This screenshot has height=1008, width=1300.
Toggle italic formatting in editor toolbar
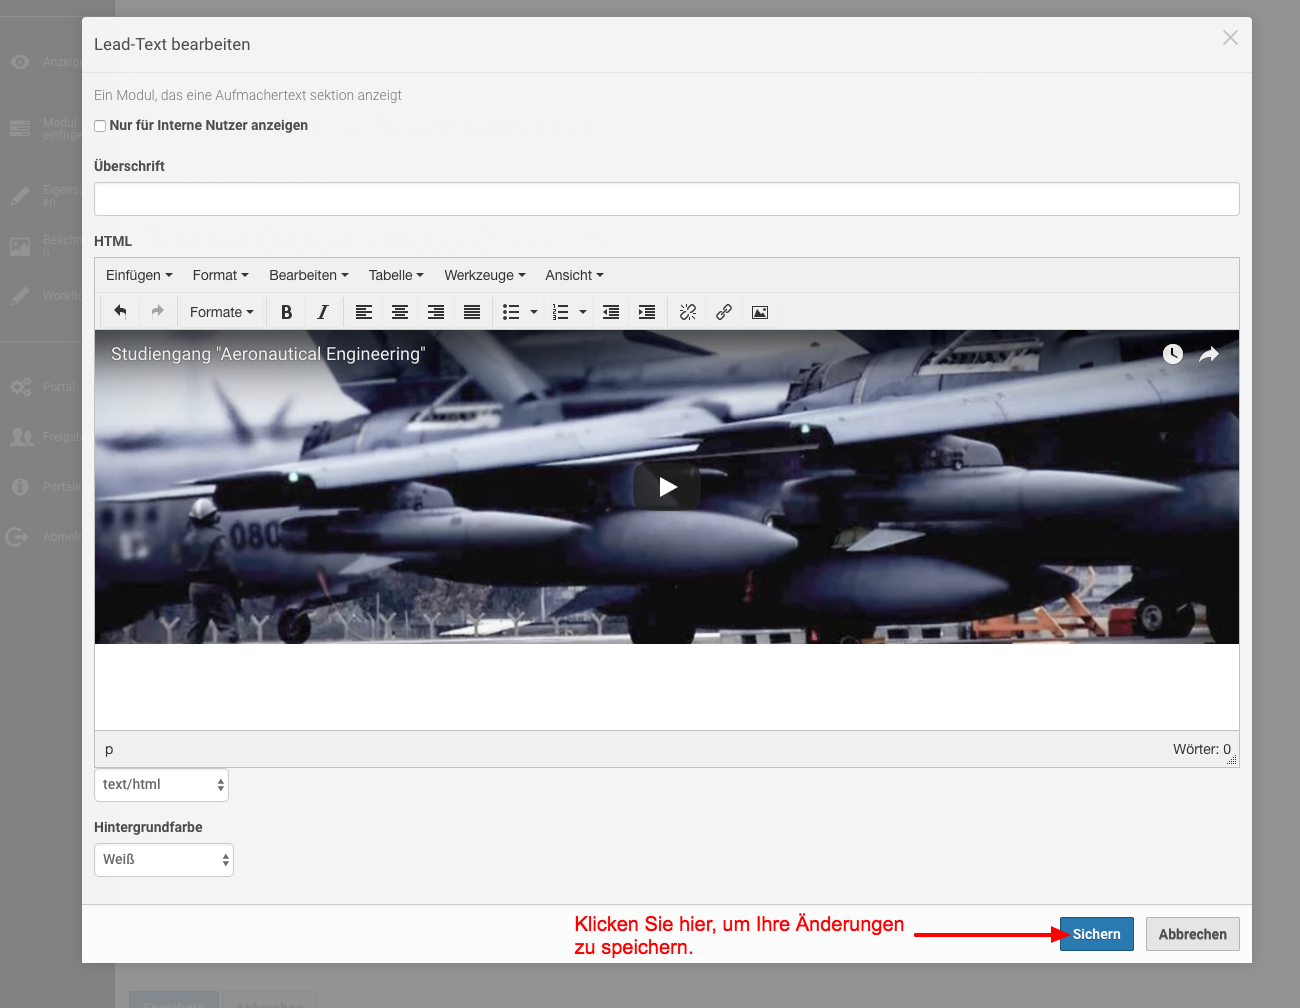322,312
